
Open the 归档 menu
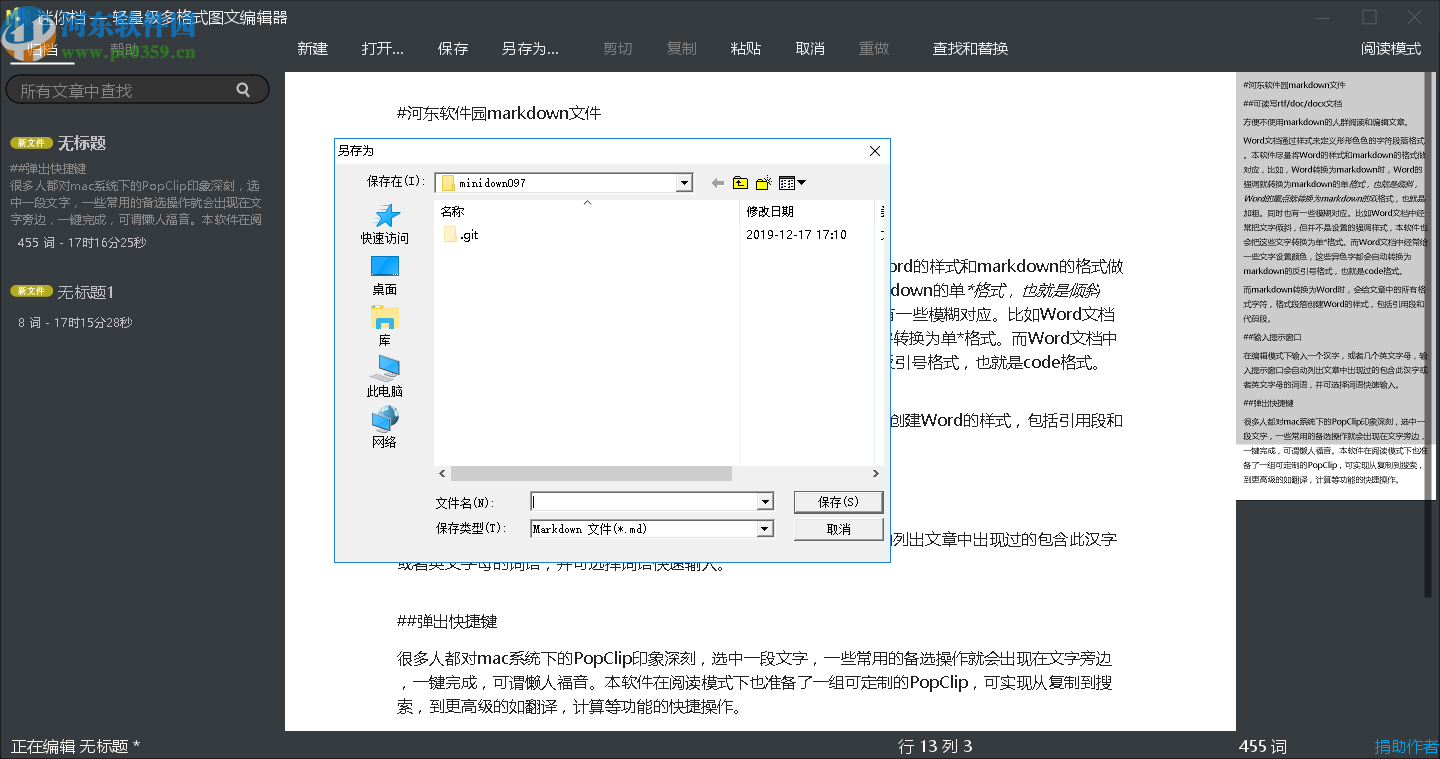point(40,47)
